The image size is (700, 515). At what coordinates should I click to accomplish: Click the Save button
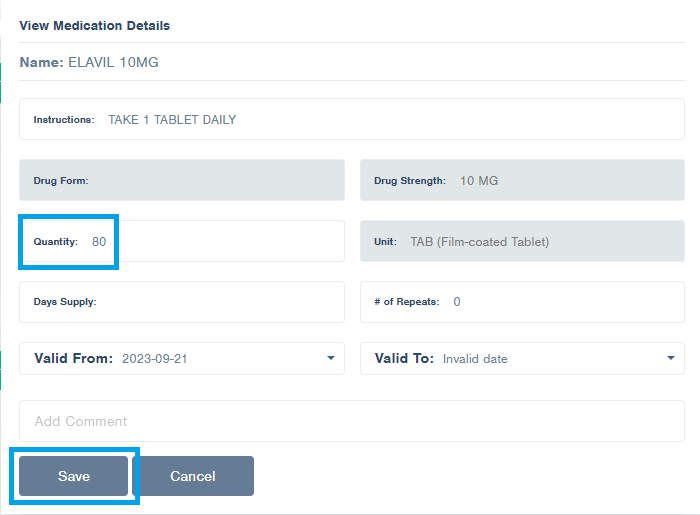coord(74,476)
